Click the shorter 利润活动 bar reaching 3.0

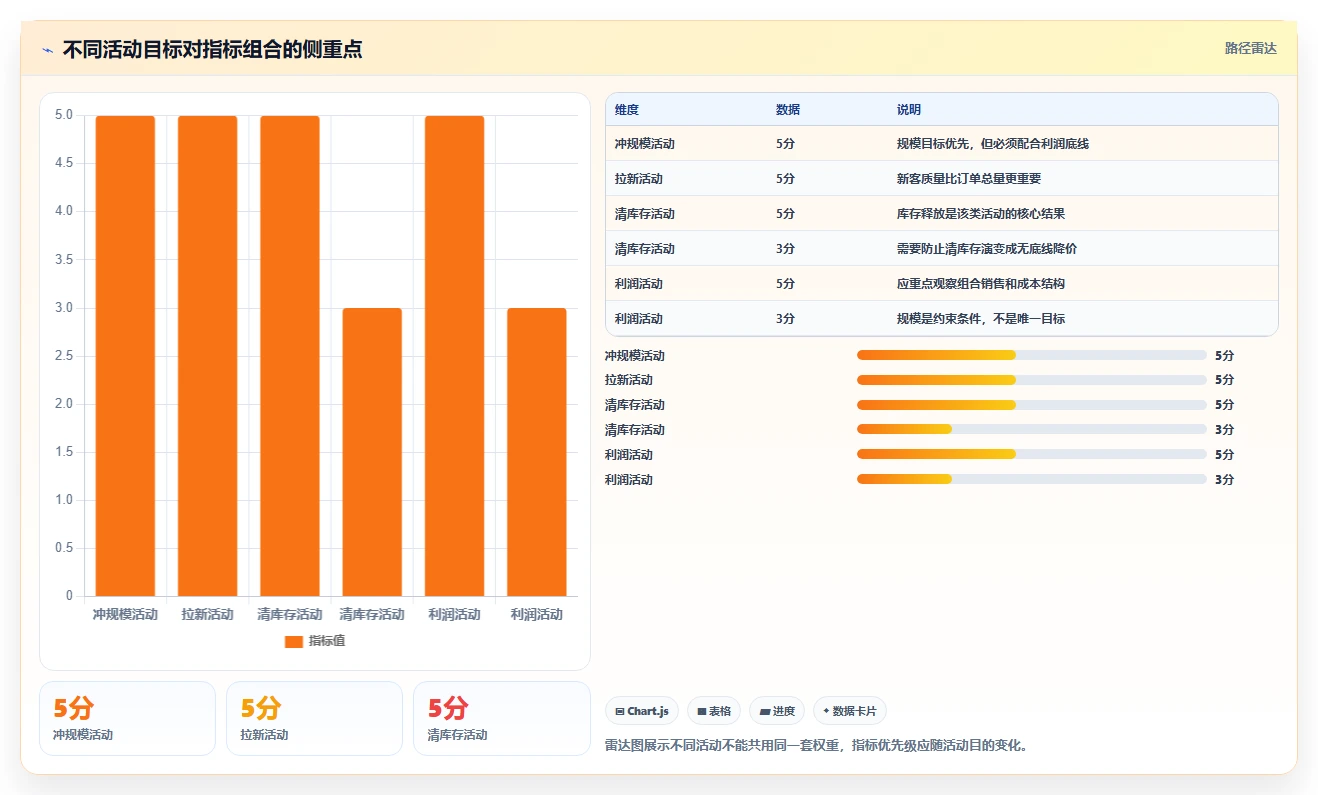(x=536, y=452)
